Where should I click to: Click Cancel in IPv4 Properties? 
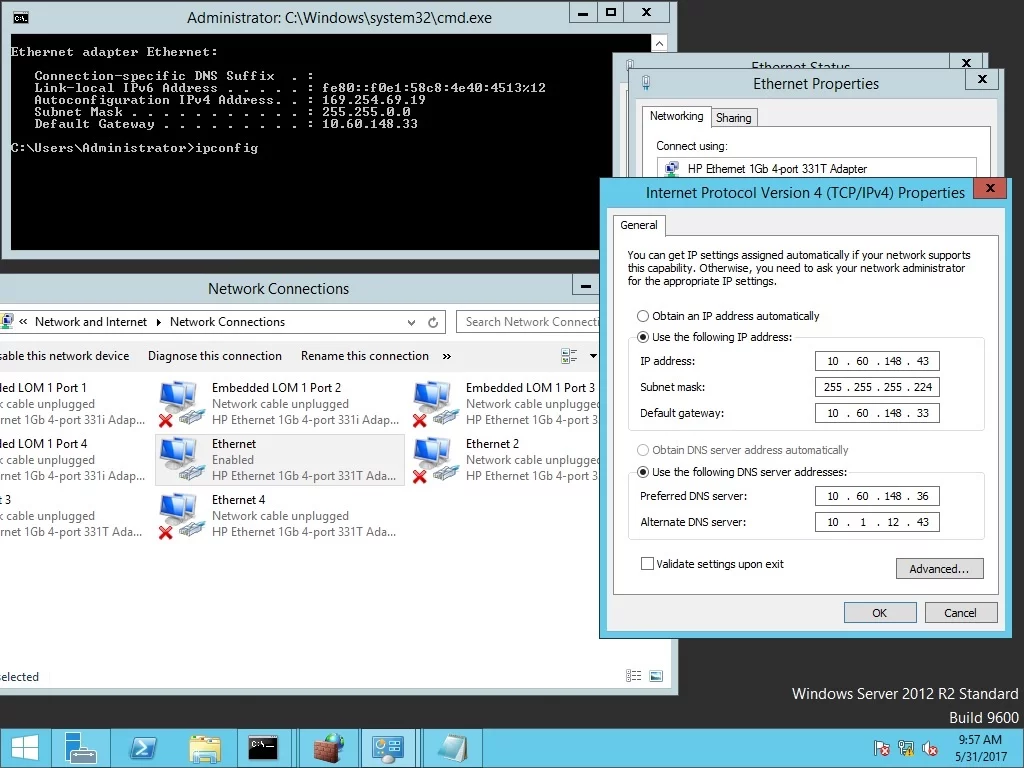click(960, 613)
